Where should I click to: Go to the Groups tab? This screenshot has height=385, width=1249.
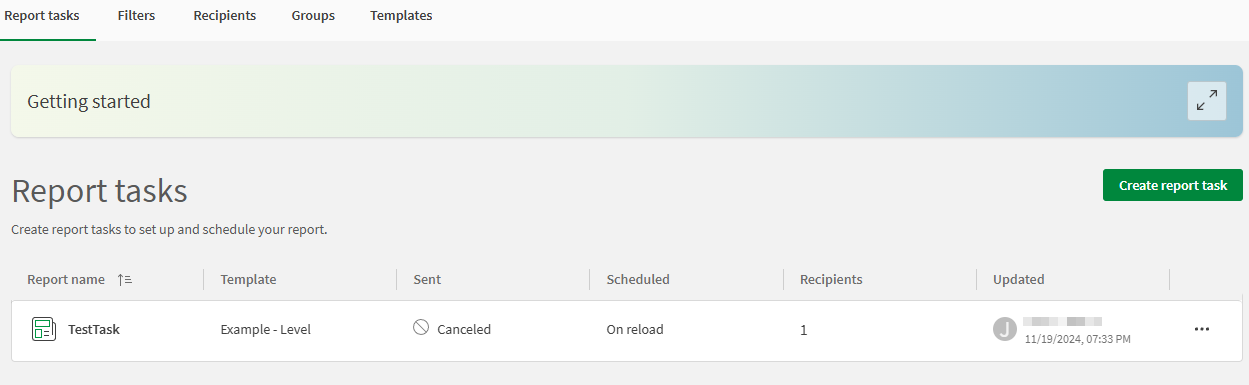point(313,16)
